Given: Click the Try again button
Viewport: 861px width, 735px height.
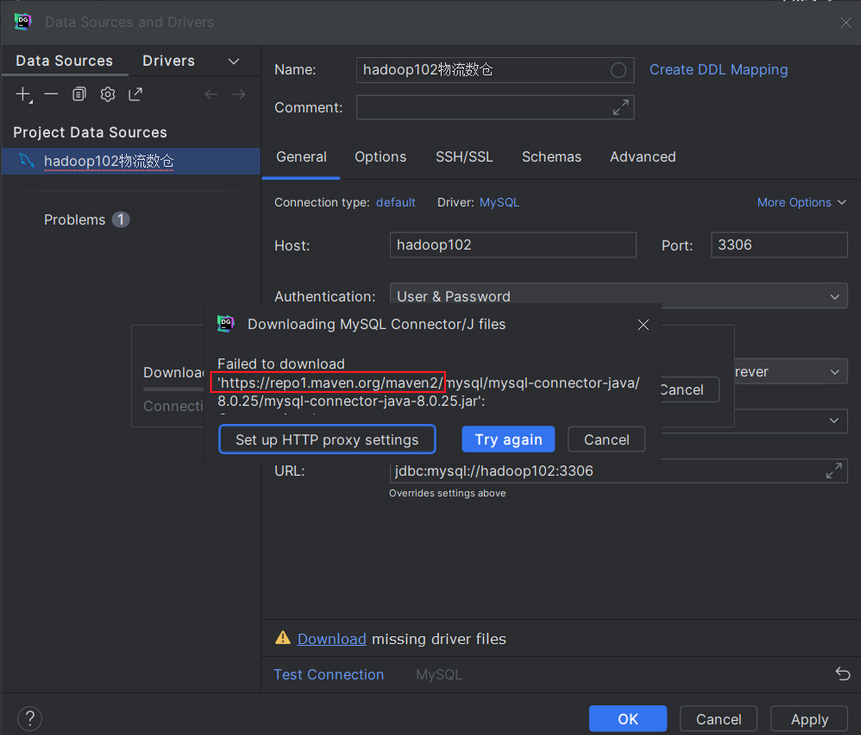Looking at the screenshot, I should [508, 440].
